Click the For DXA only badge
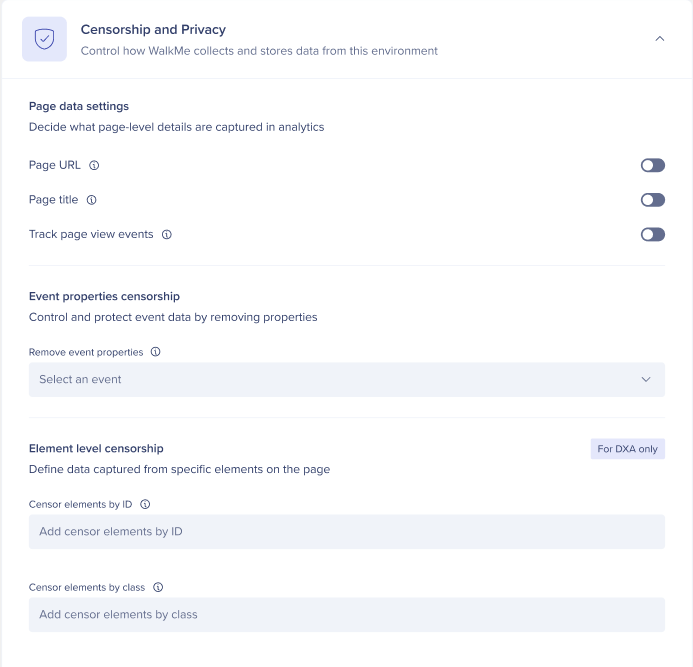The image size is (693, 667). pyautogui.click(x=627, y=449)
